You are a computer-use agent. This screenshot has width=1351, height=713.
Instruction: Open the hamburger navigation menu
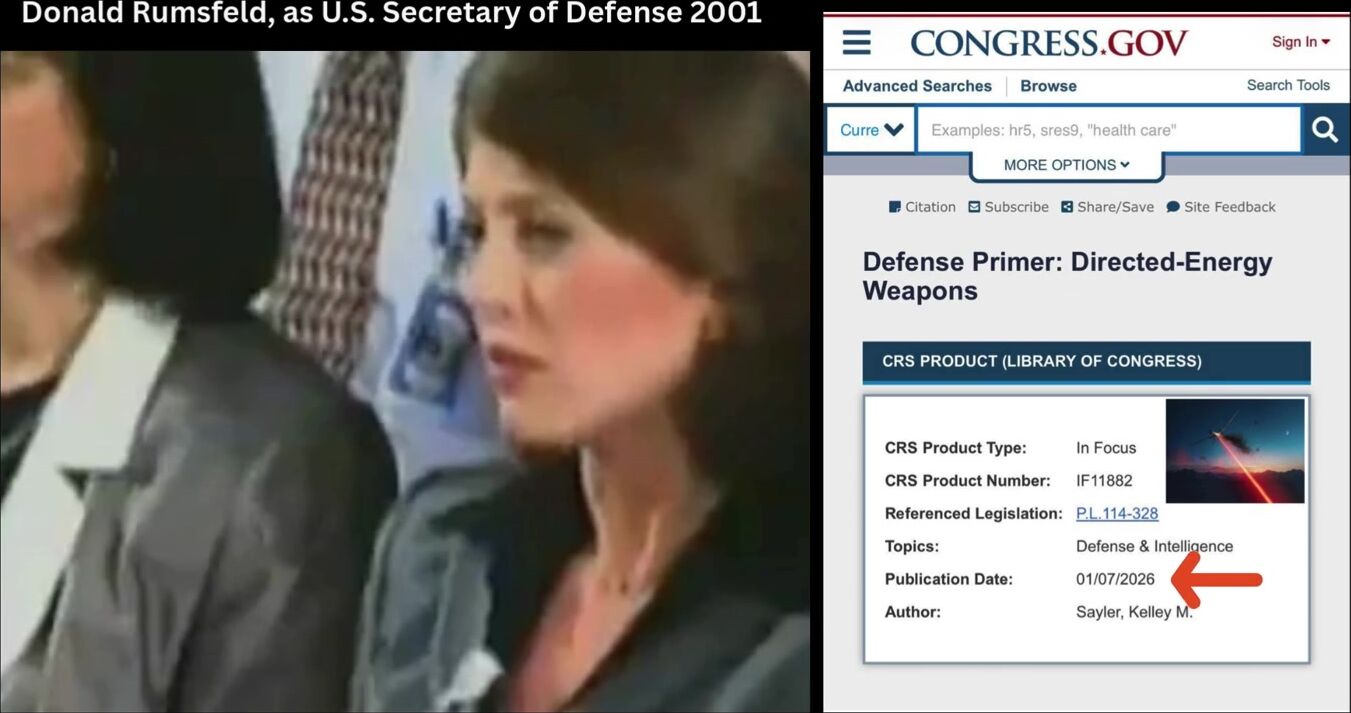[x=856, y=43]
